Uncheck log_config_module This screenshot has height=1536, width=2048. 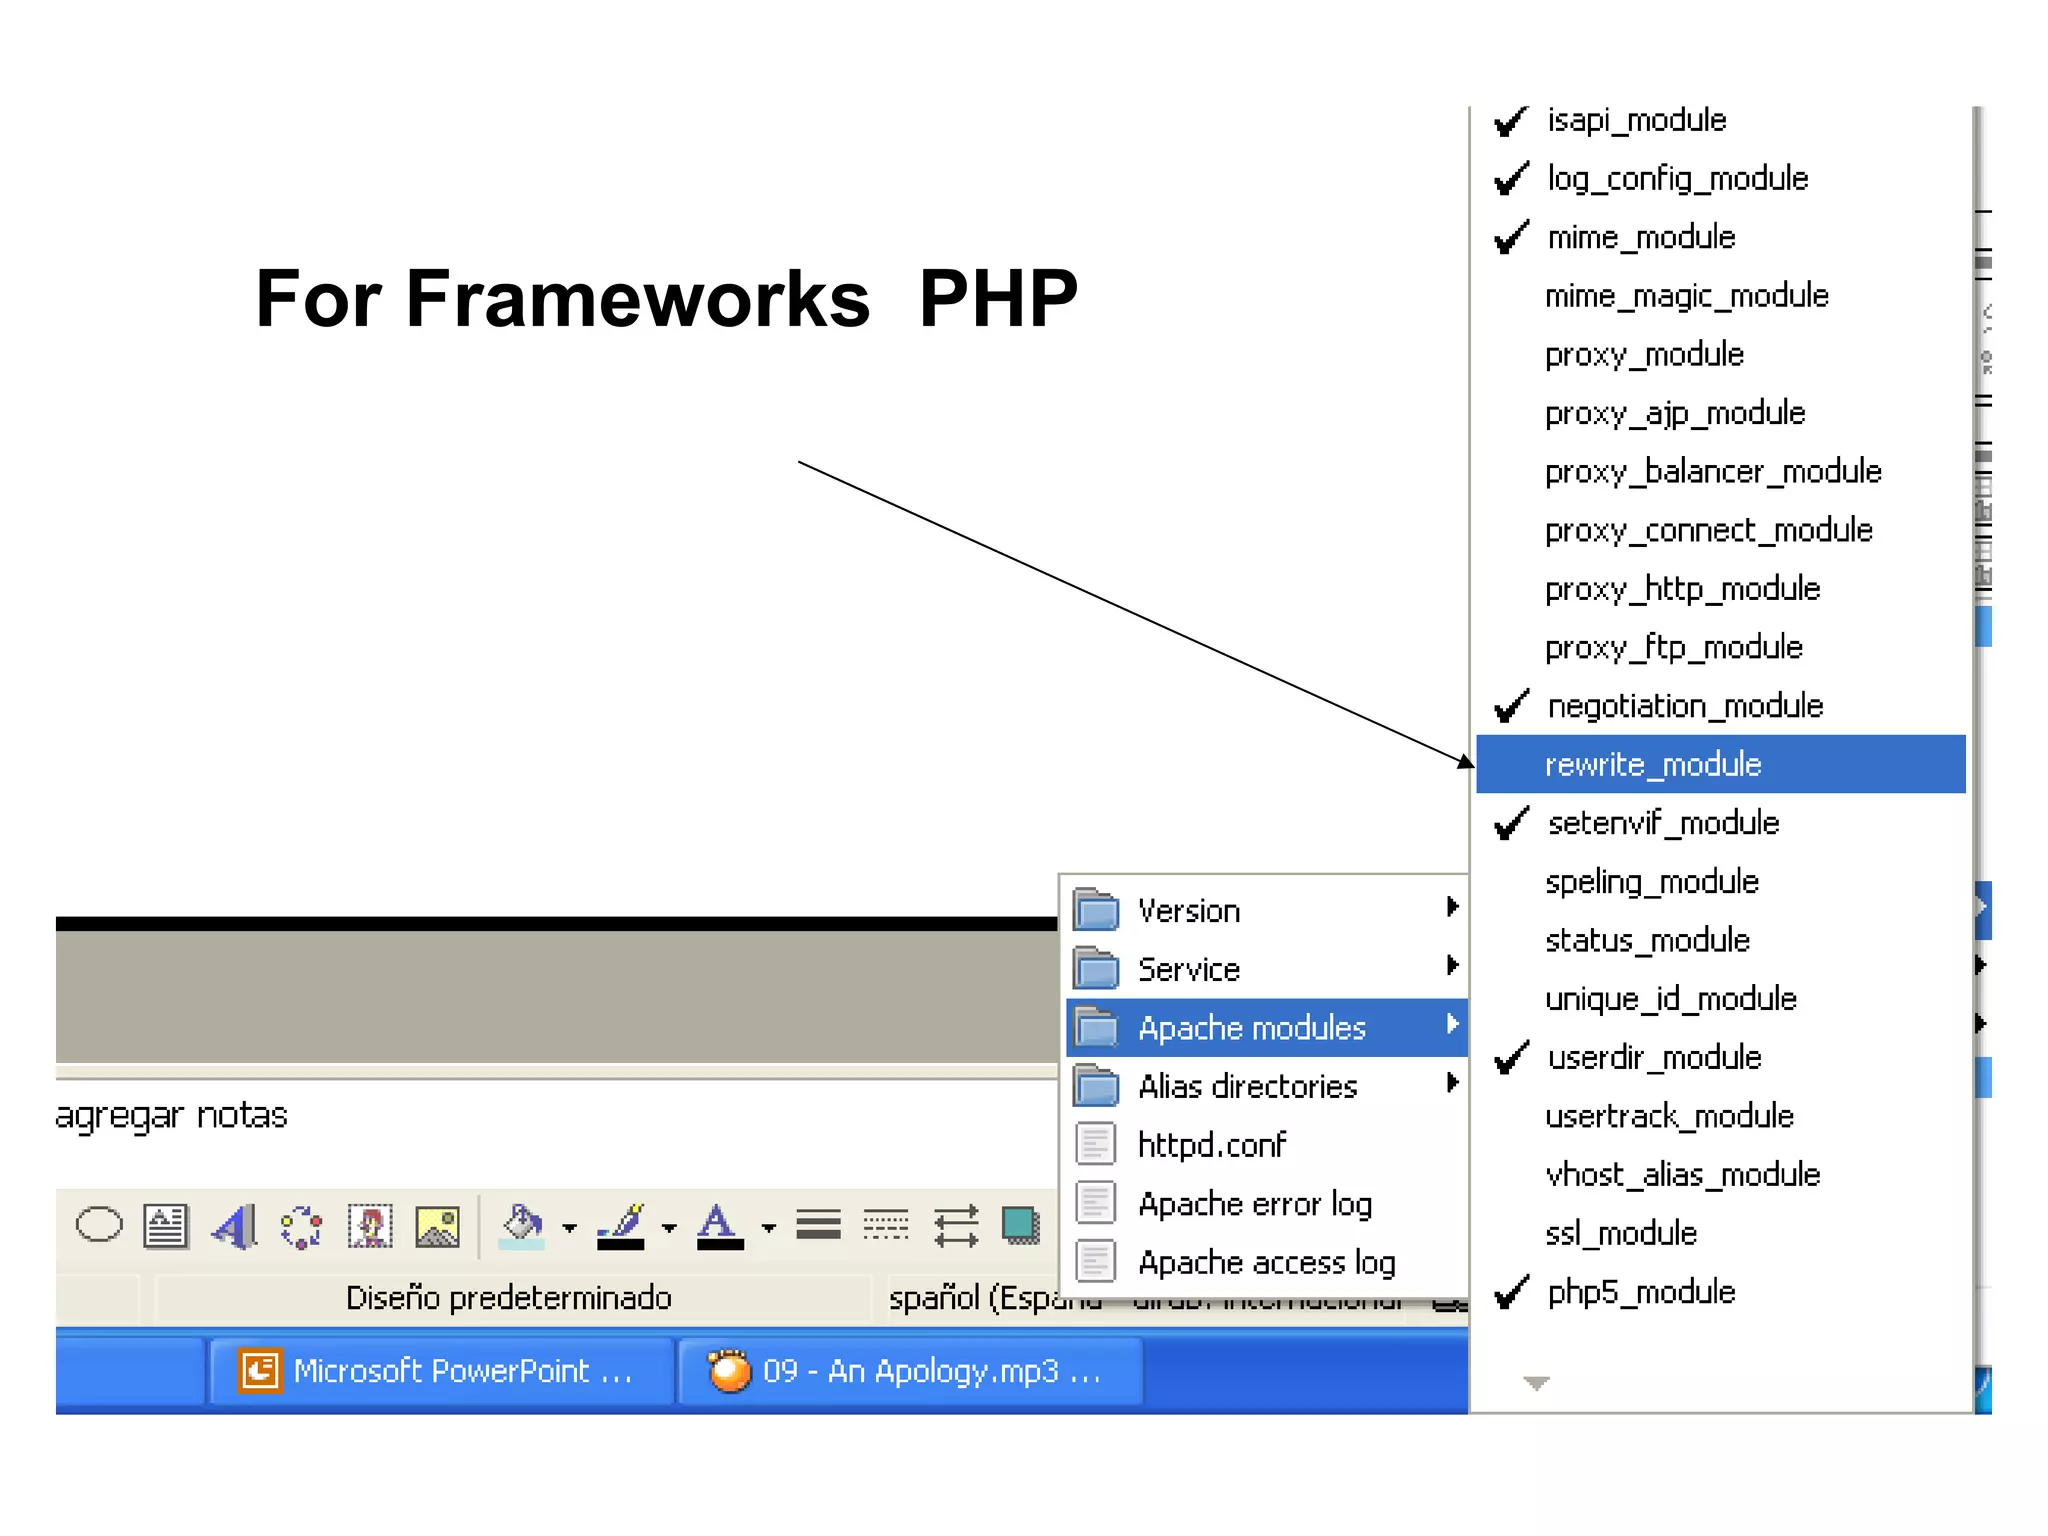[1721, 178]
